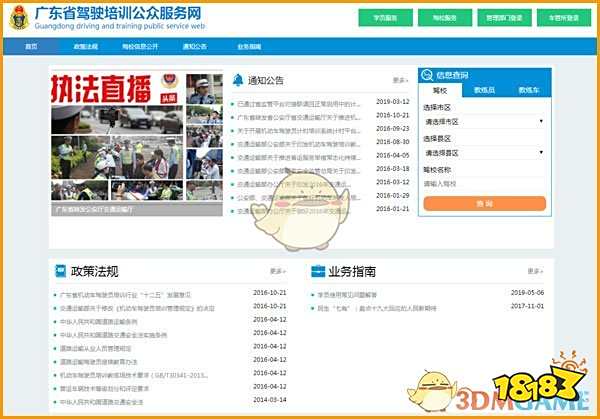Viewport: 600px width, 419px height.
Task: Open the 选择县区 county dropdown
Action: [x=483, y=152]
